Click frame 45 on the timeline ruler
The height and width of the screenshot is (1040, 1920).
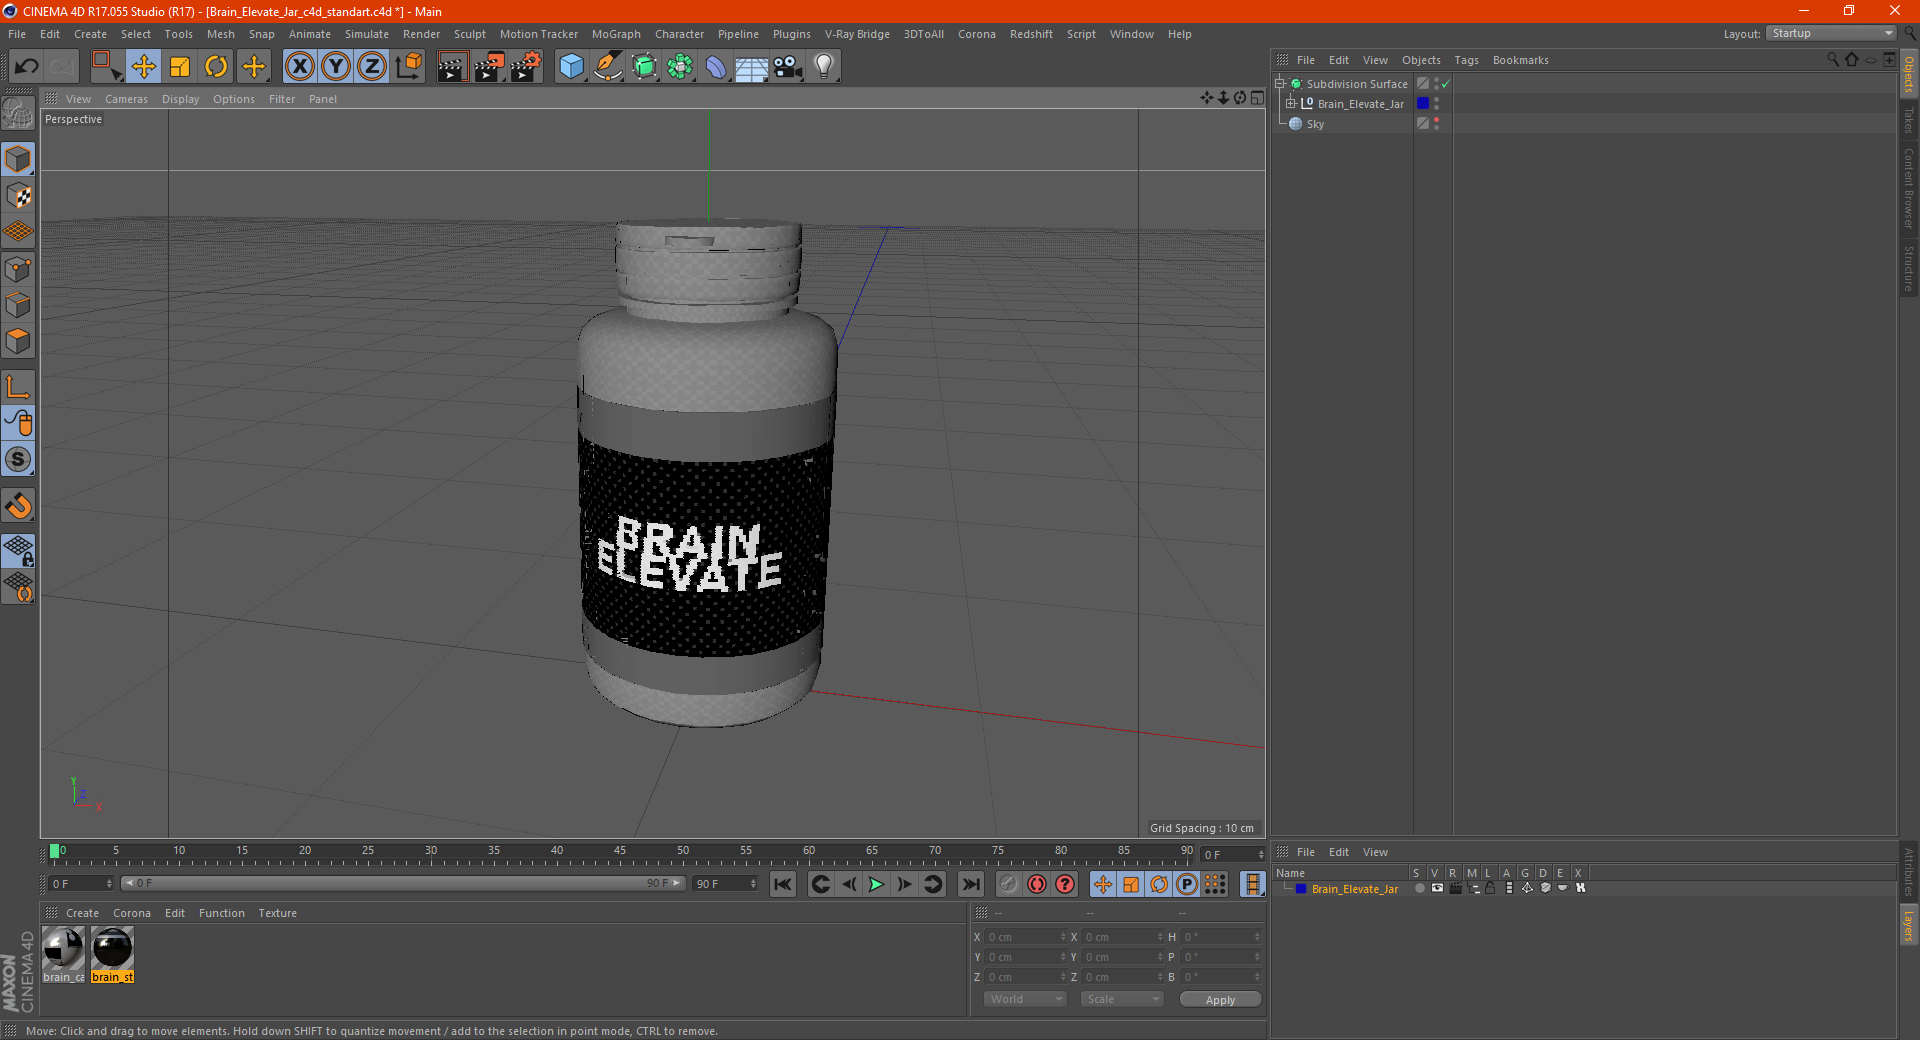(x=620, y=852)
